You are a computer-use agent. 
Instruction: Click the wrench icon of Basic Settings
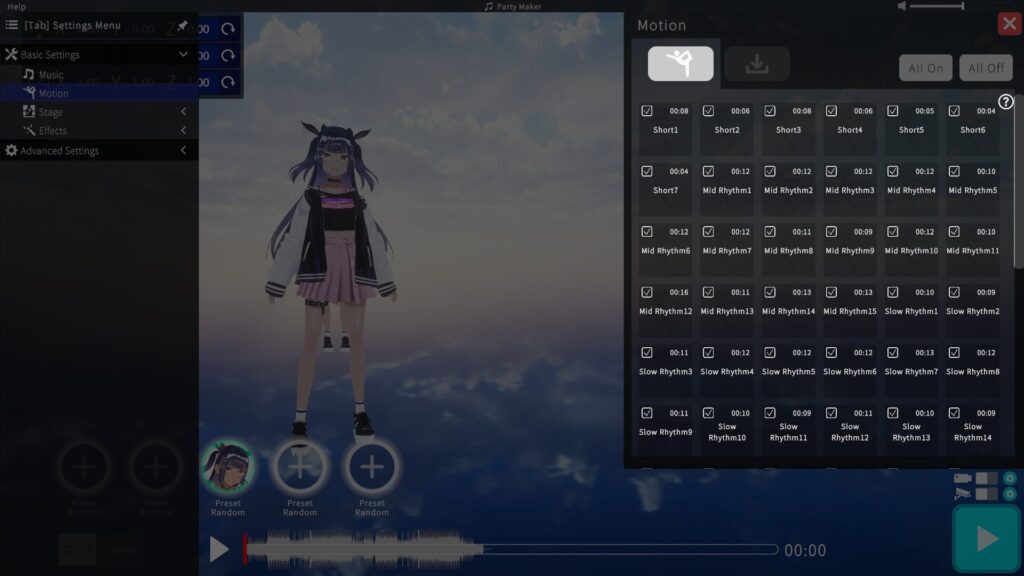pos(11,54)
